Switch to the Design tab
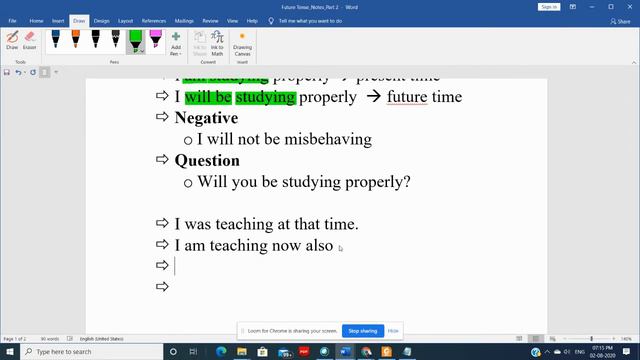Viewport: 640px width, 360px height. click(101, 21)
